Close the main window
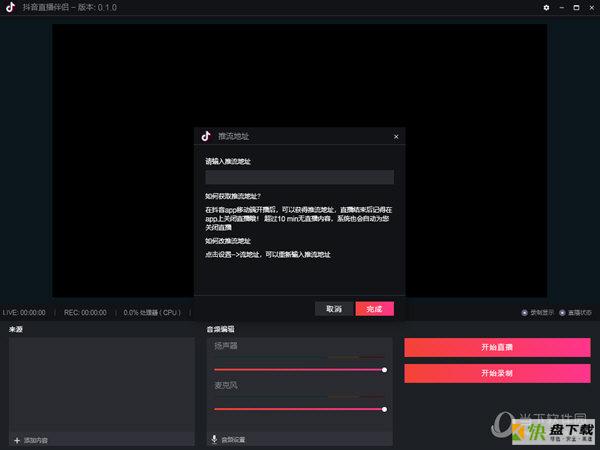The image size is (600, 450). pos(592,8)
